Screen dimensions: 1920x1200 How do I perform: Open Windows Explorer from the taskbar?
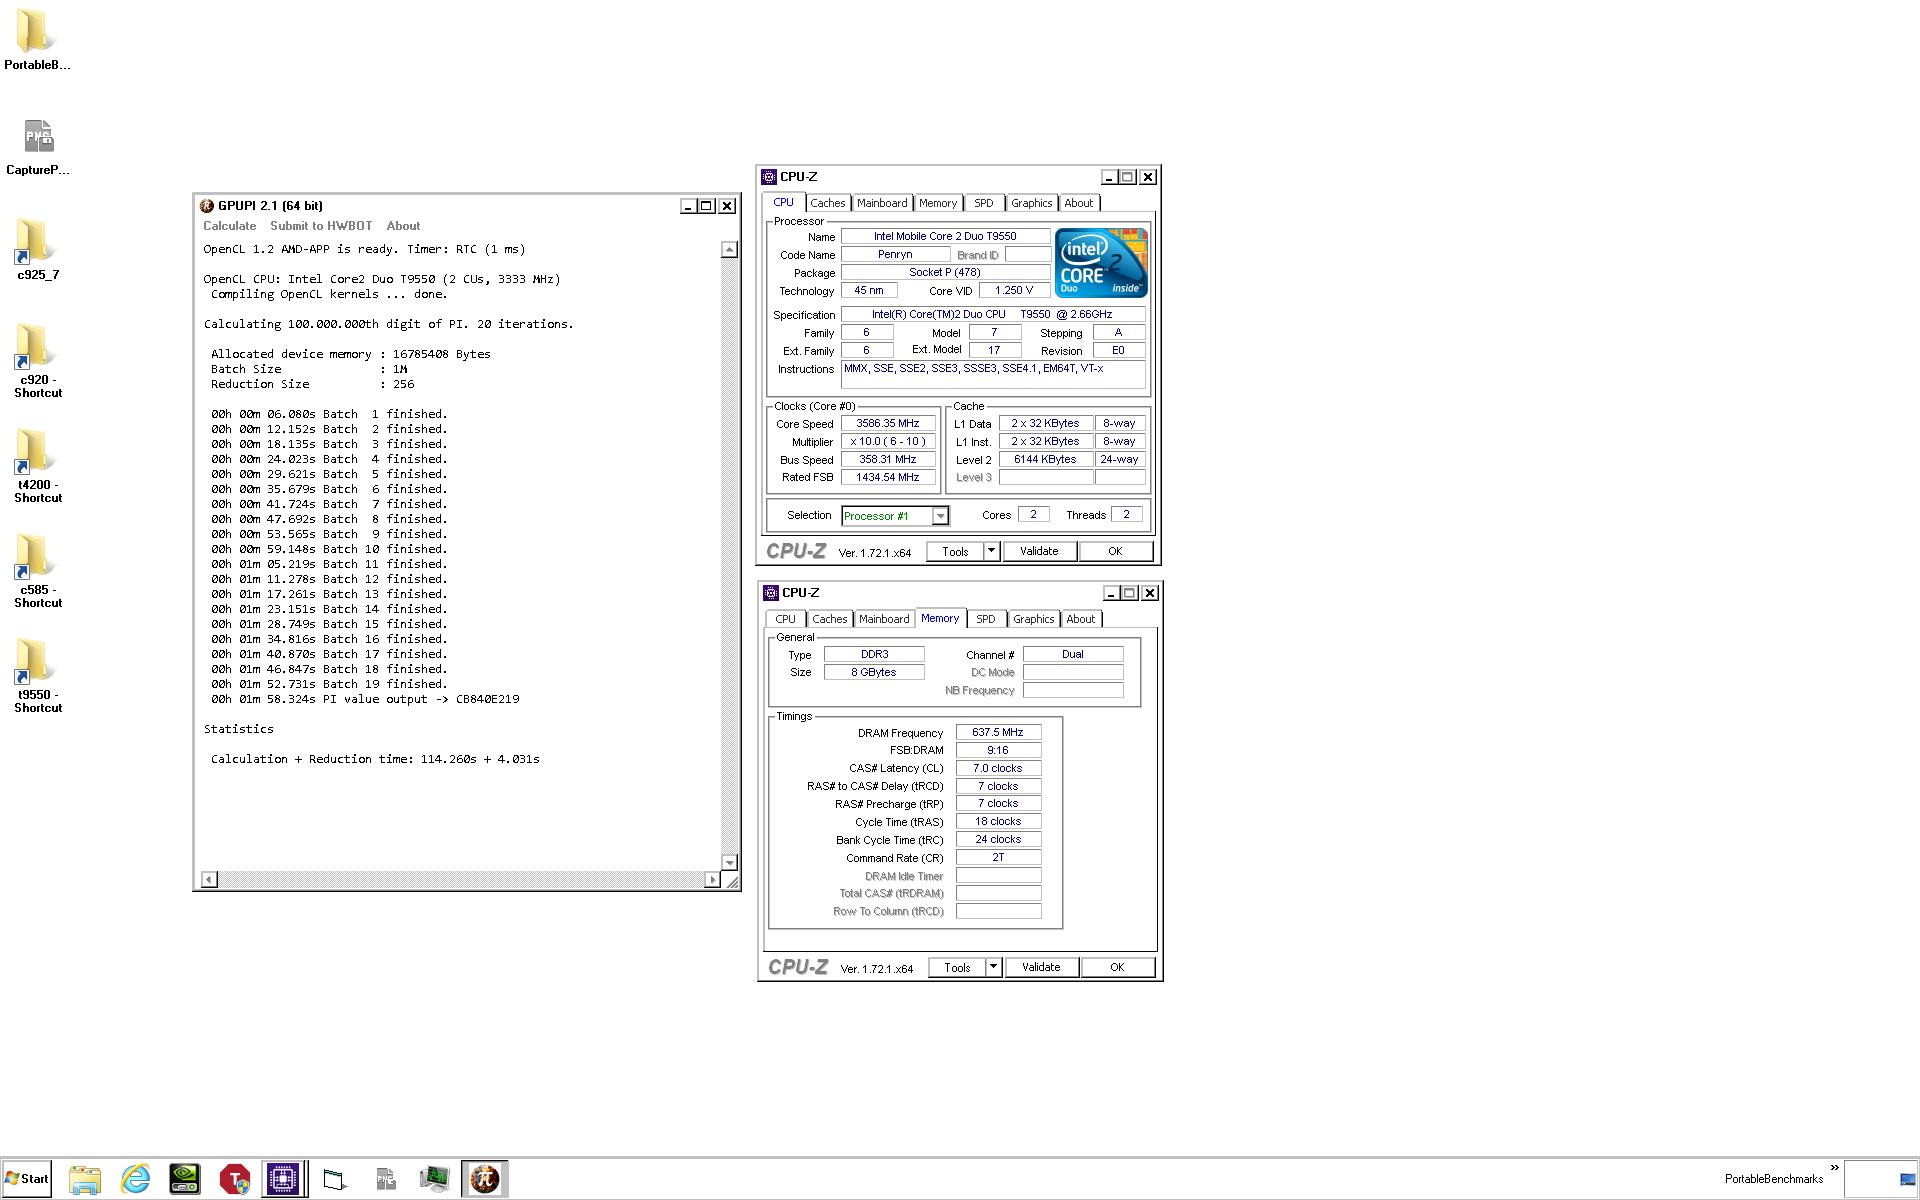[x=85, y=1179]
